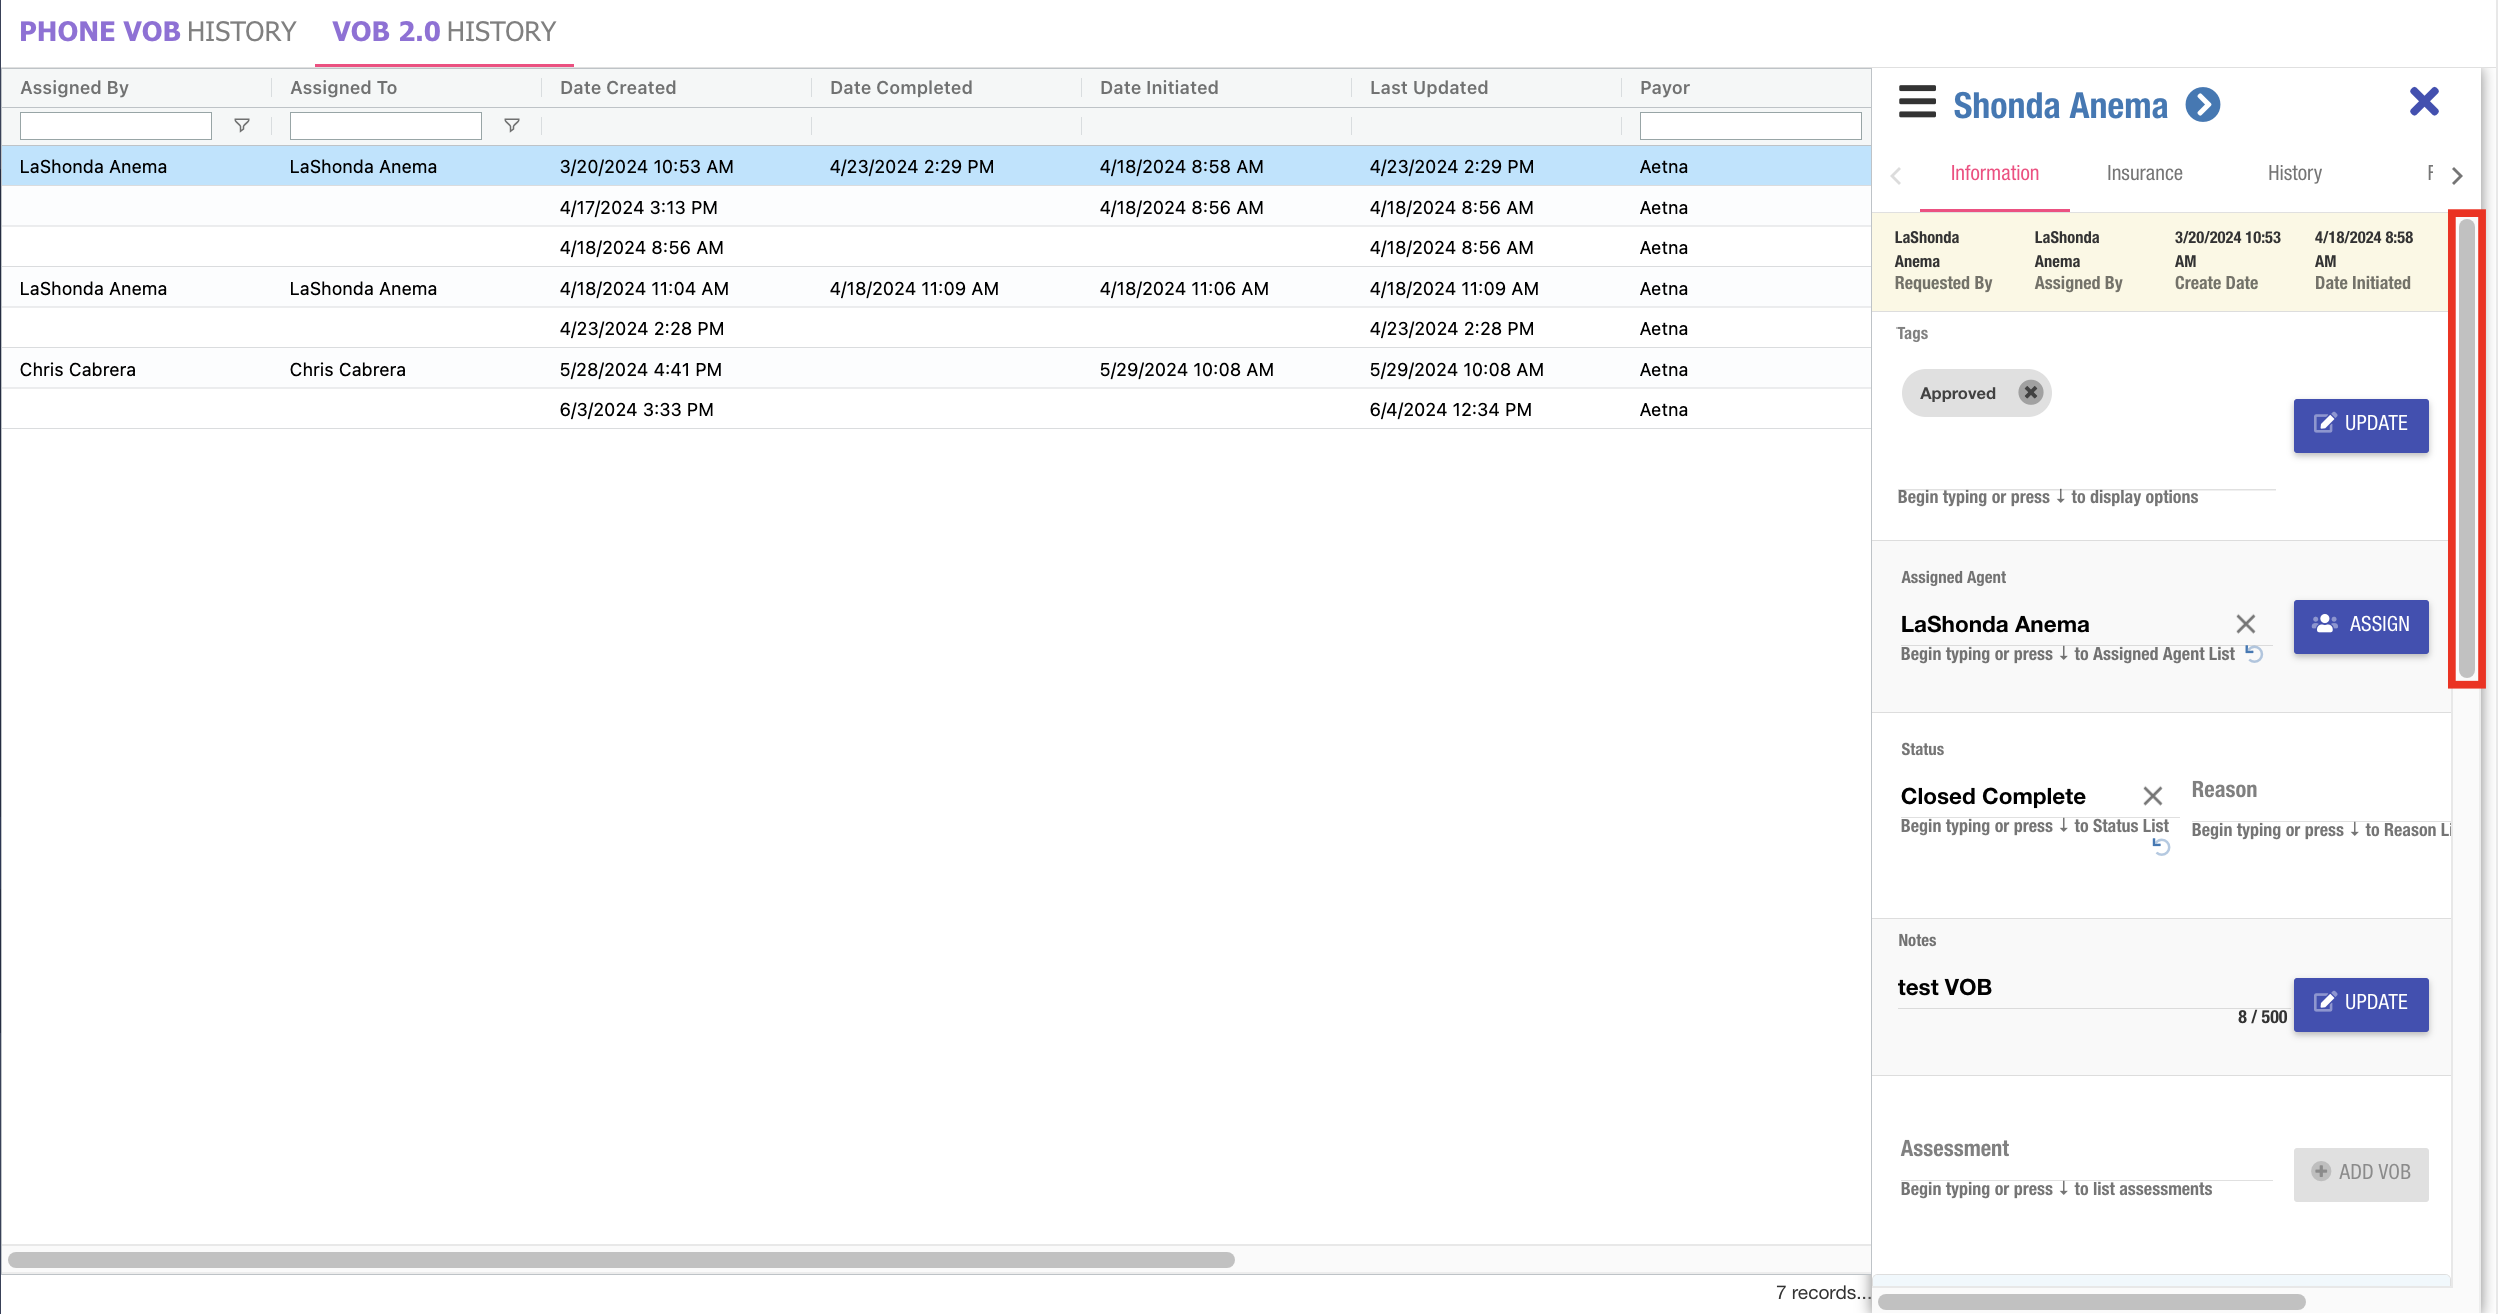Revert the Assigned Agent field change
The width and height of the screenshot is (2498, 1314).
pyautogui.click(x=2254, y=653)
